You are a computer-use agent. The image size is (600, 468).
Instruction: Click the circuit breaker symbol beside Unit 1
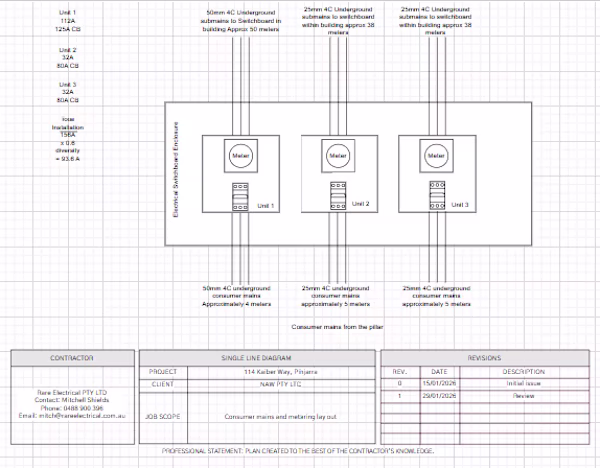coord(240,197)
